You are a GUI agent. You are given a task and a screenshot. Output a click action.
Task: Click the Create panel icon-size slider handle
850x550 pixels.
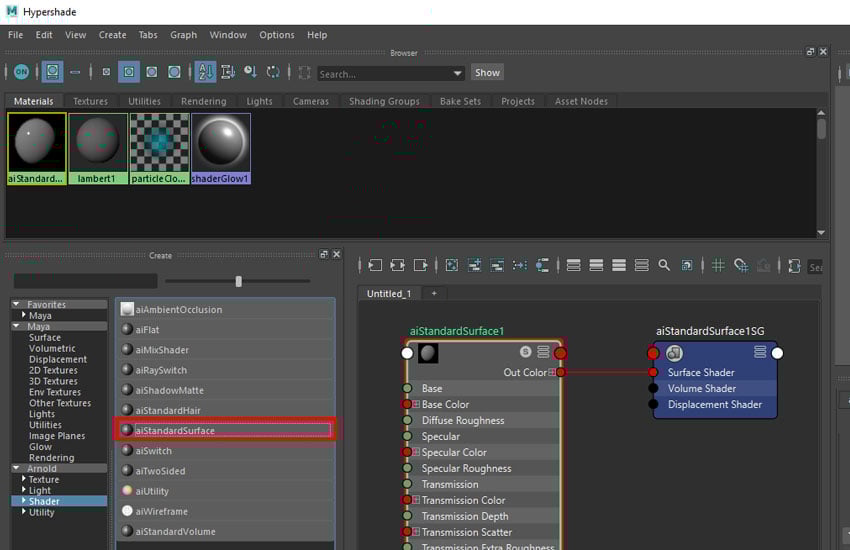[x=238, y=282]
